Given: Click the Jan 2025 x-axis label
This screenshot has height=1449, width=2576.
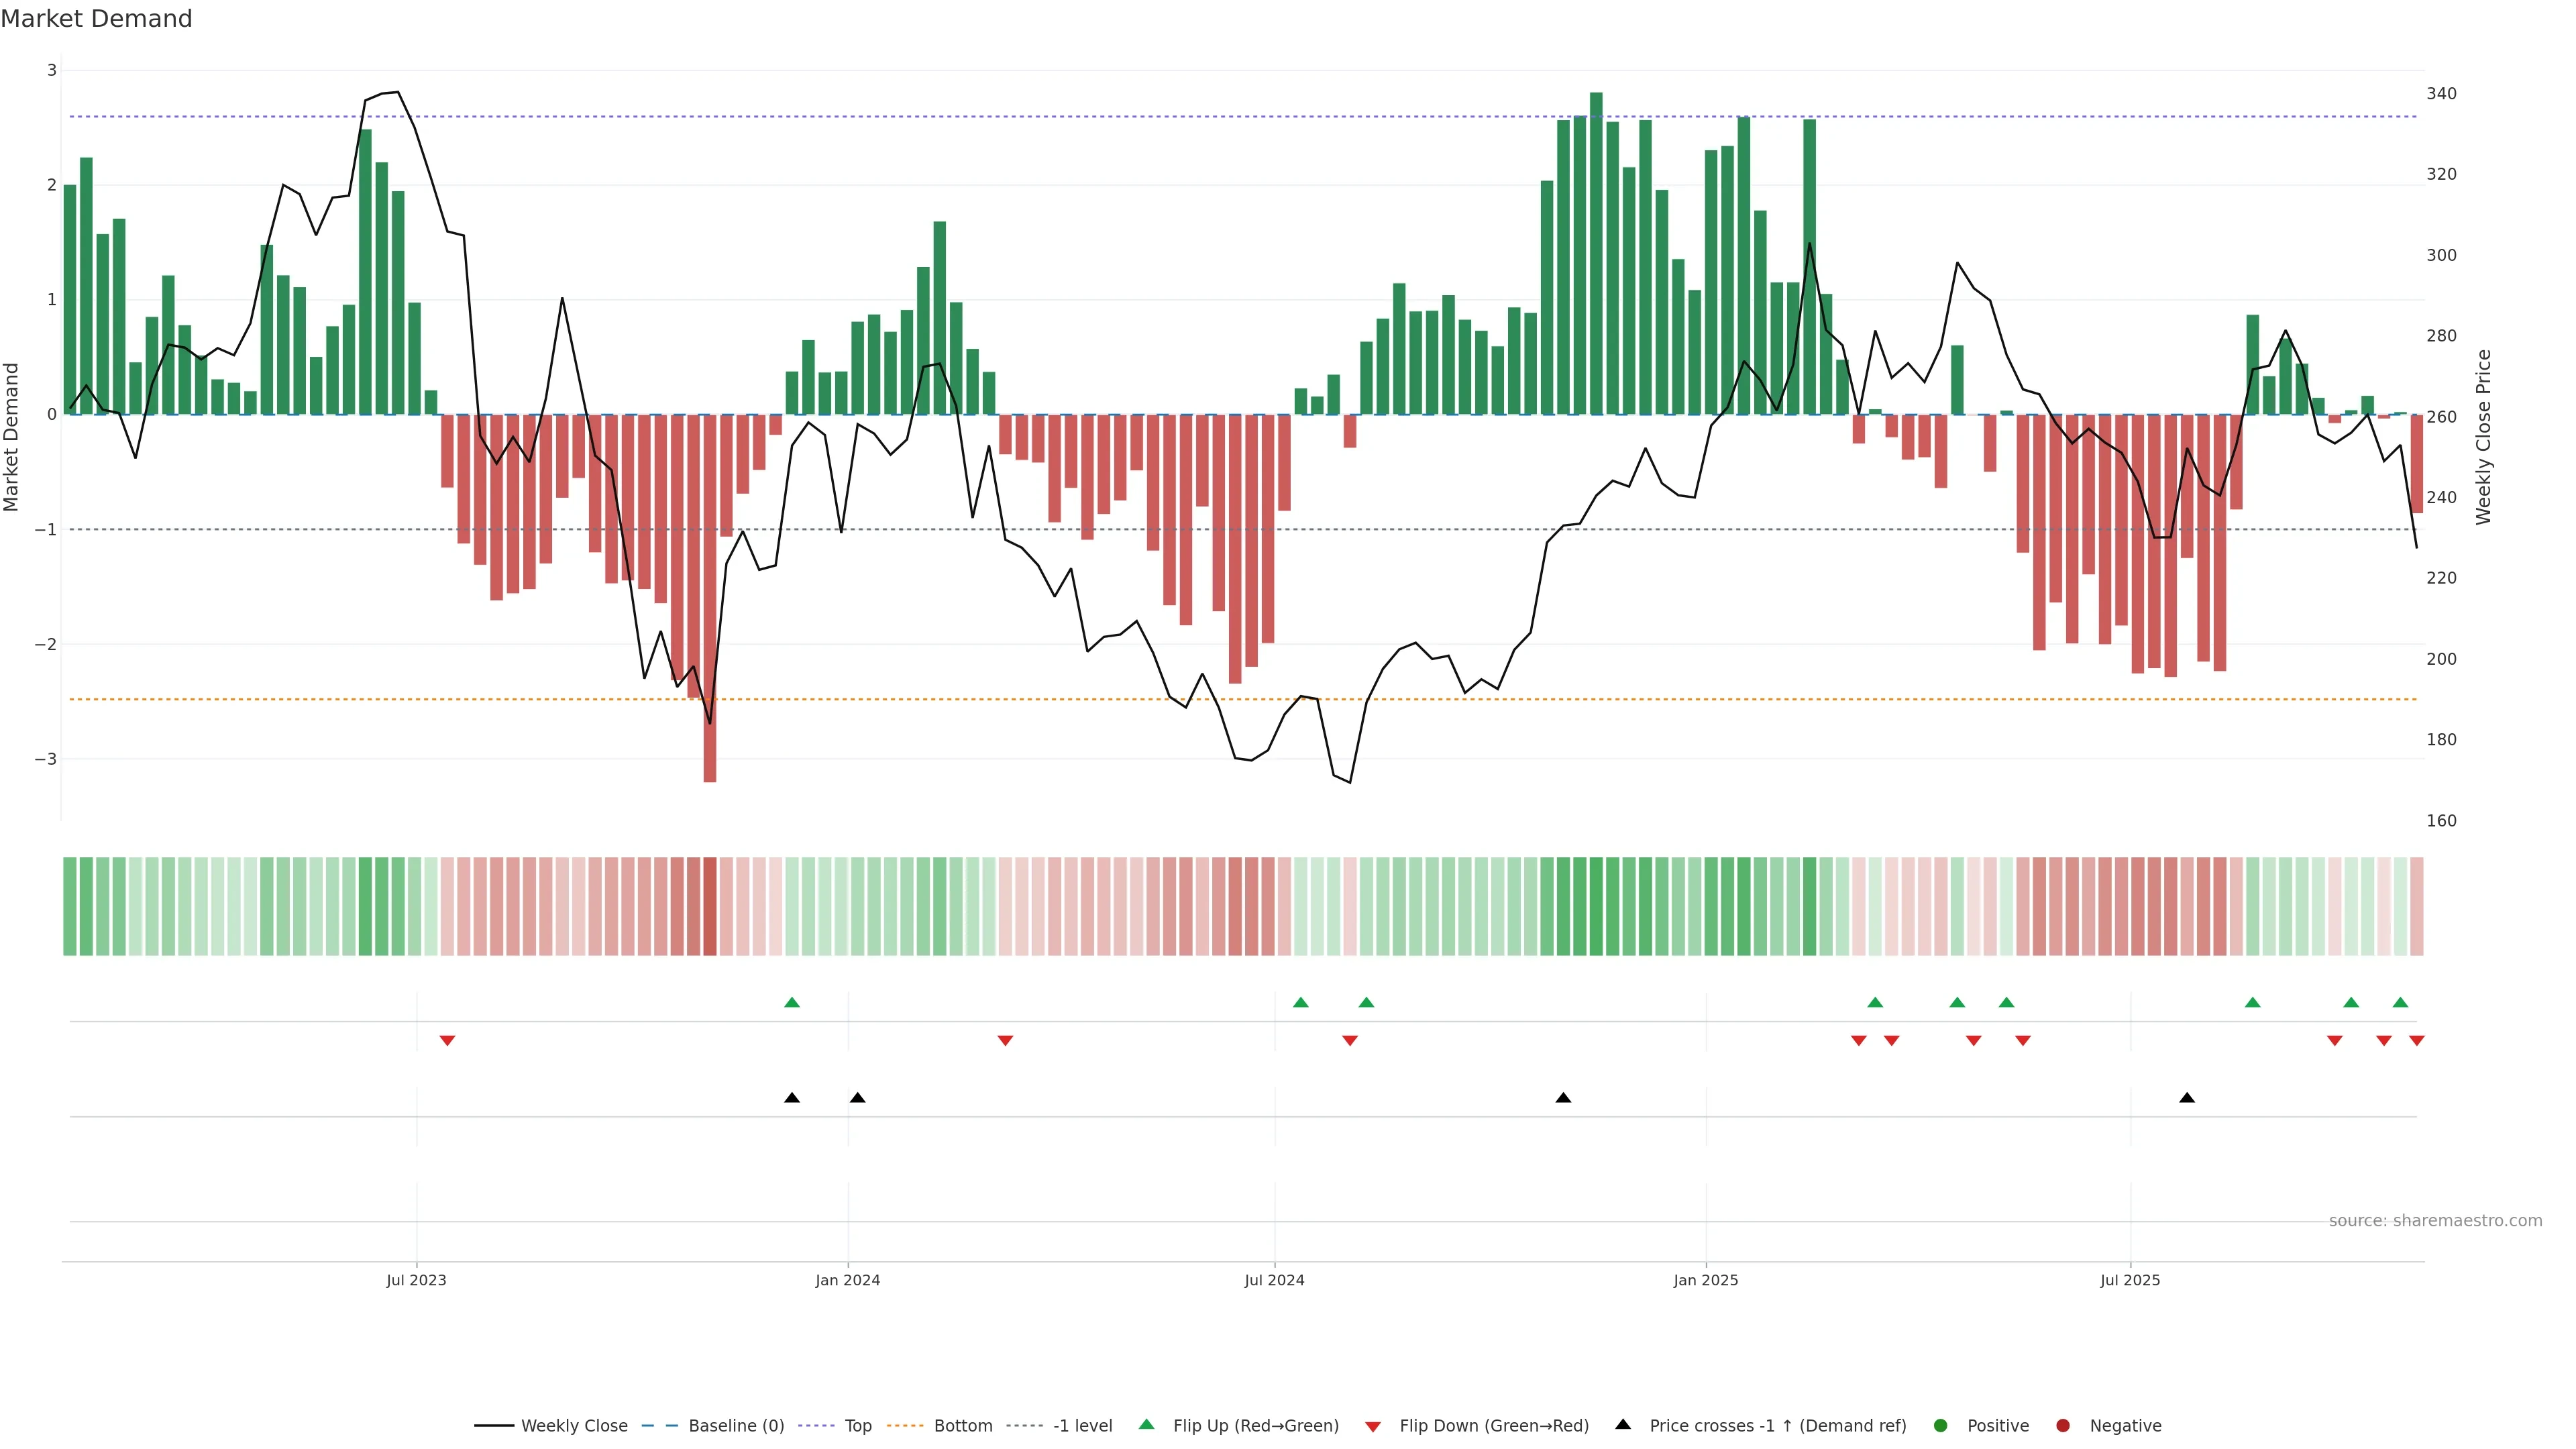Looking at the screenshot, I should pyautogui.click(x=1706, y=1281).
